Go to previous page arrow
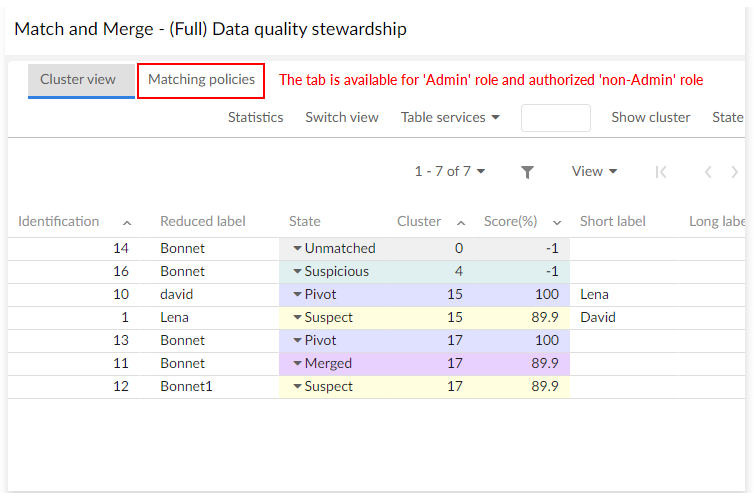 708,172
